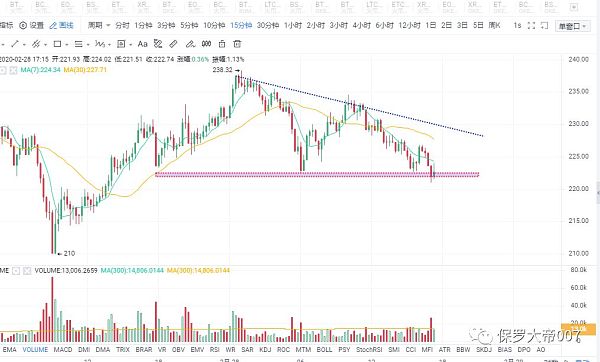This screenshot has width=600, height=362.
Task: Select the 30分钟 timeframe
Action: tap(268, 25)
